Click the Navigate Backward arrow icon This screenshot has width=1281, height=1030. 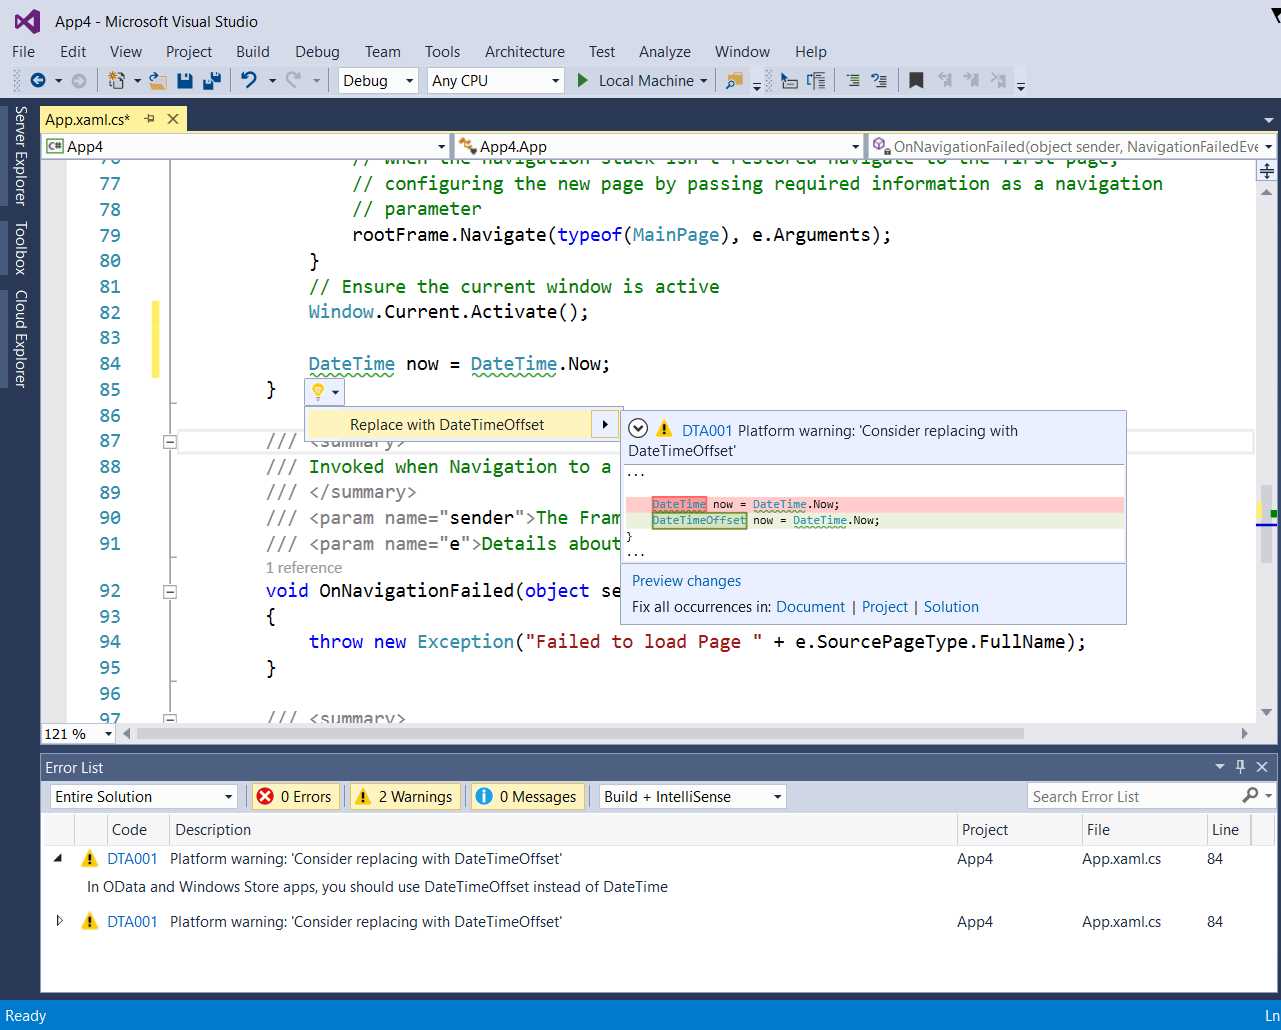pyautogui.click(x=36, y=80)
